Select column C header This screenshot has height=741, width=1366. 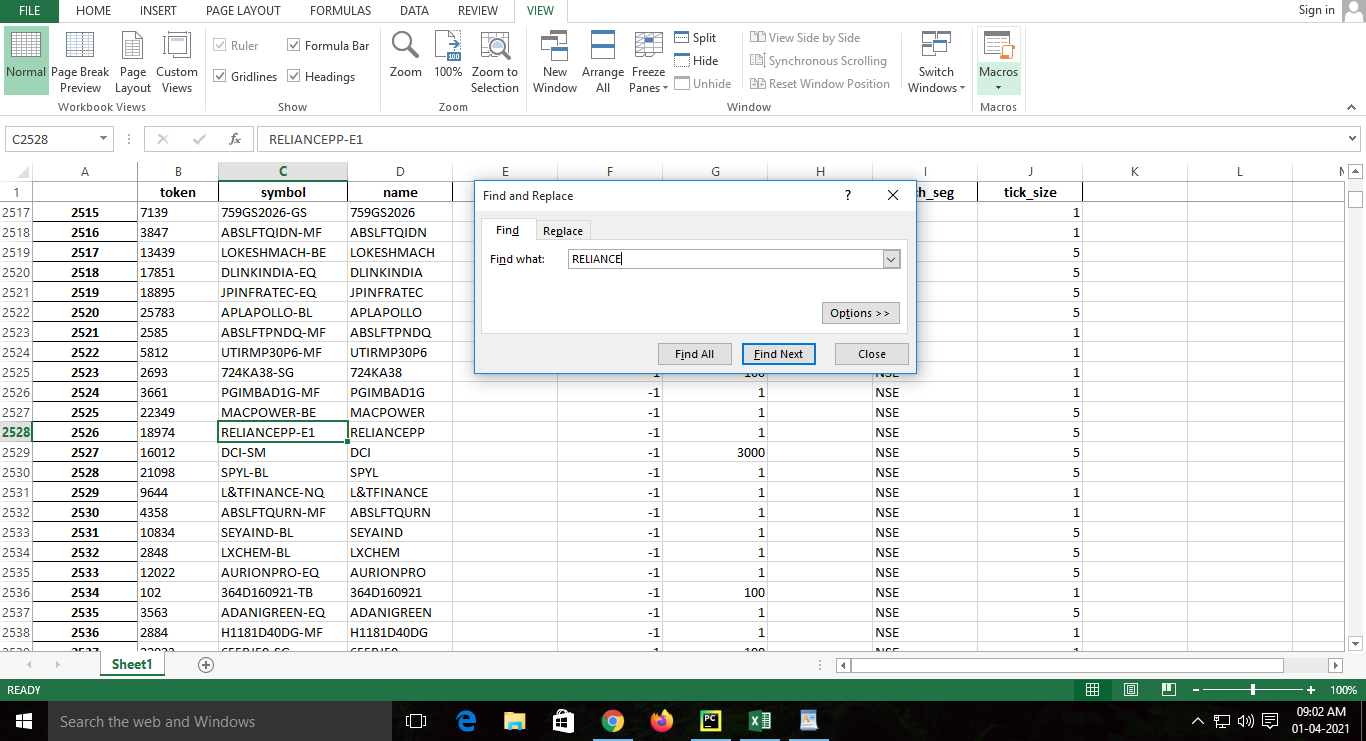point(283,172)
